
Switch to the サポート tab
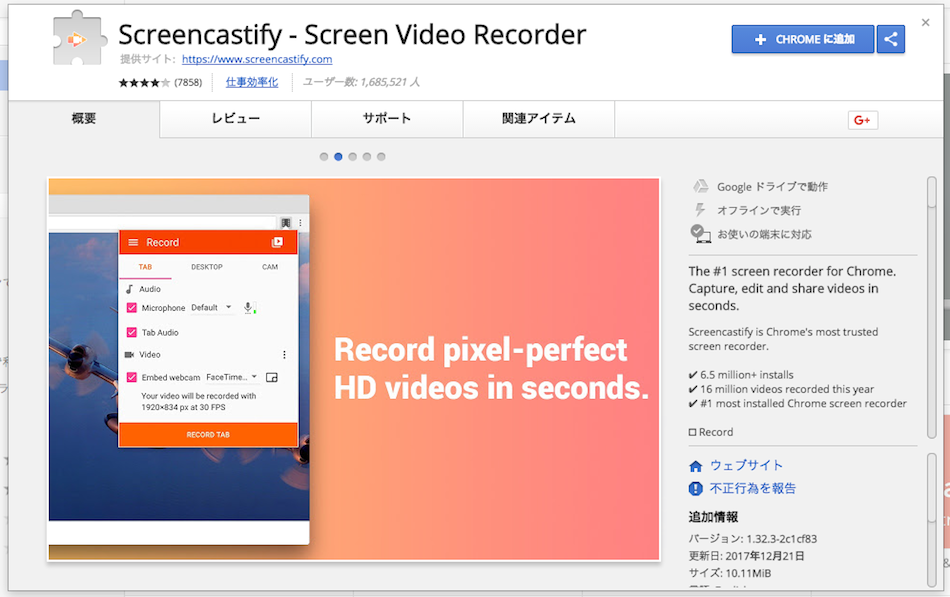[x=387, y=119]
